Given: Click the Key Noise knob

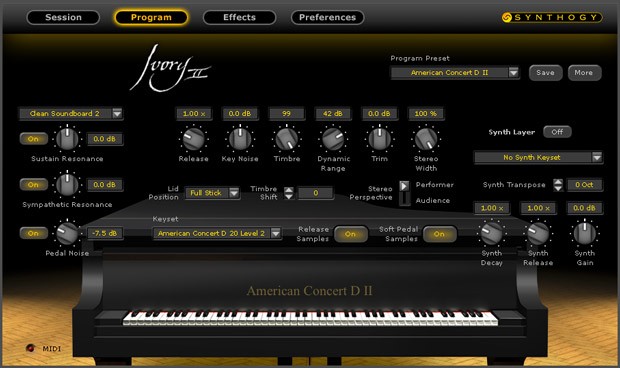Looking at the screenshot, I should pyautogui.click(x=240, y=139).
